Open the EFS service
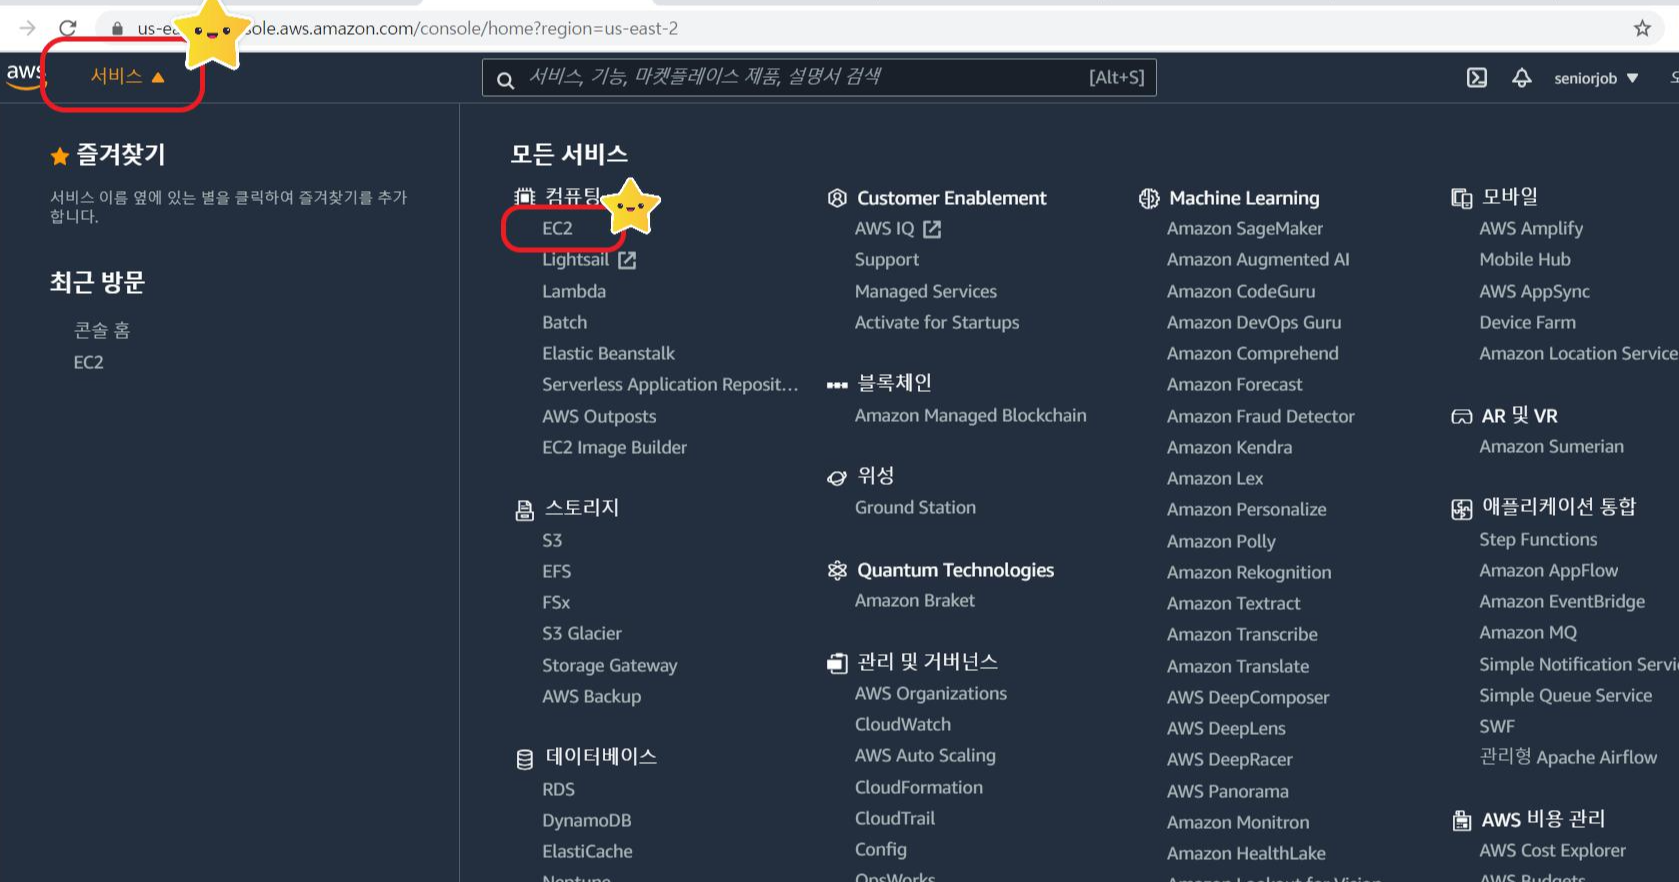Viewport: 1679px width, 882px height. pos(556,571)
